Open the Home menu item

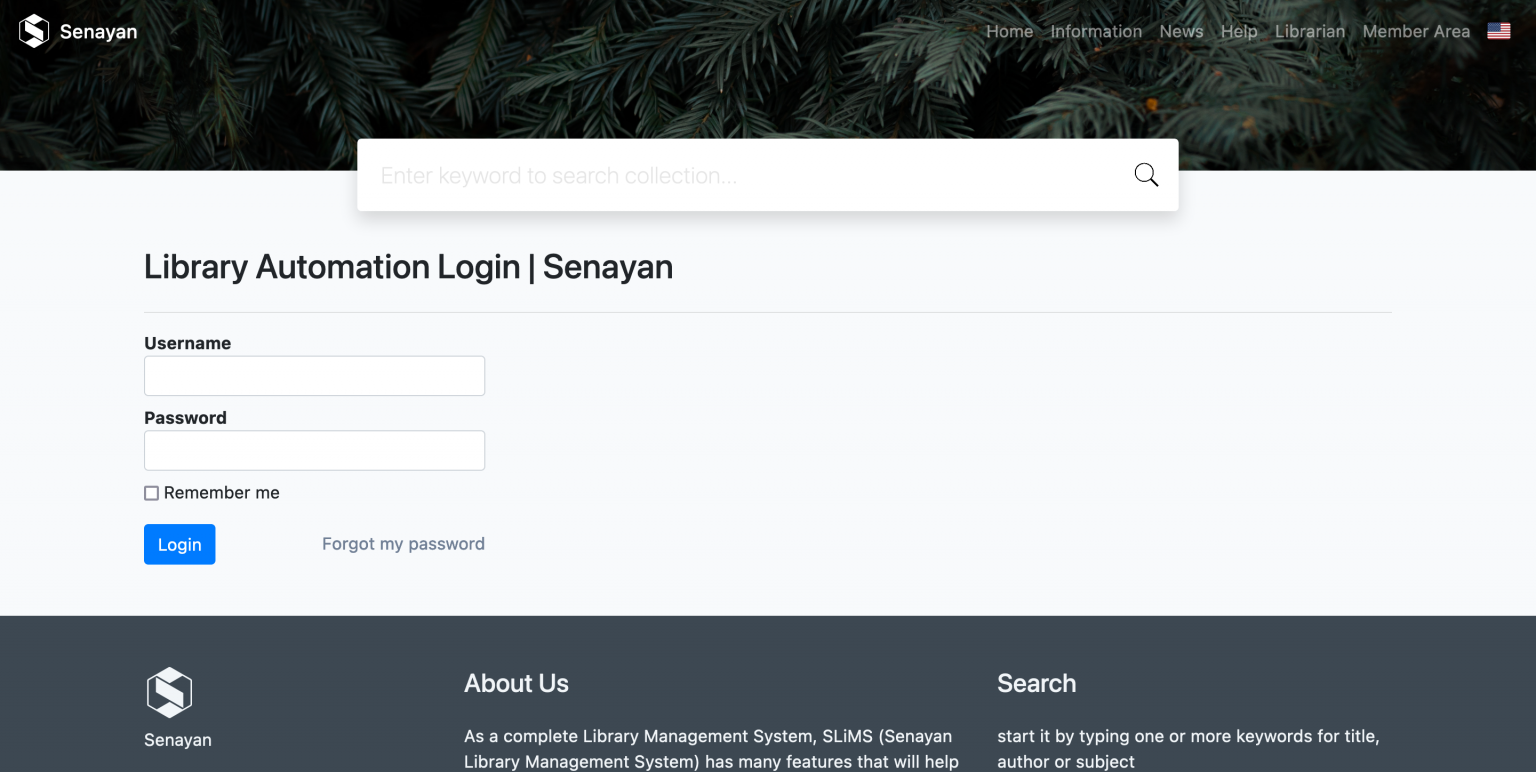click(x=1009, y=31)
